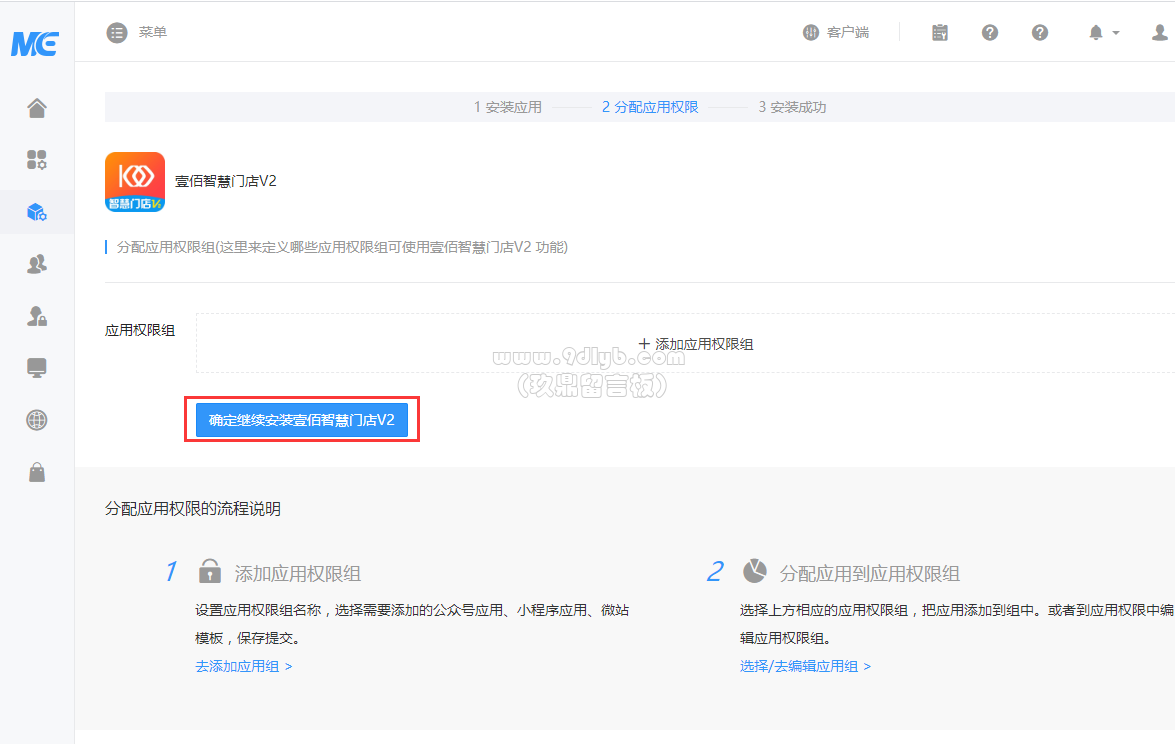The height and width of the screenshot is (744, 1175).
Task: Open the user profile icon in header
Action: (x=1160, y=32)
